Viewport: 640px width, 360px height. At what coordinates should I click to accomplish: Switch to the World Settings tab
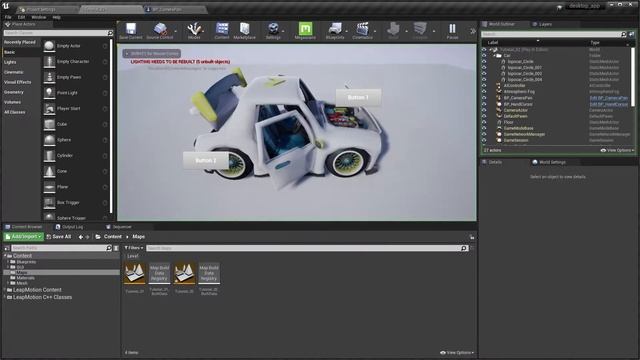pyautogui.click(x=549, y=162)
